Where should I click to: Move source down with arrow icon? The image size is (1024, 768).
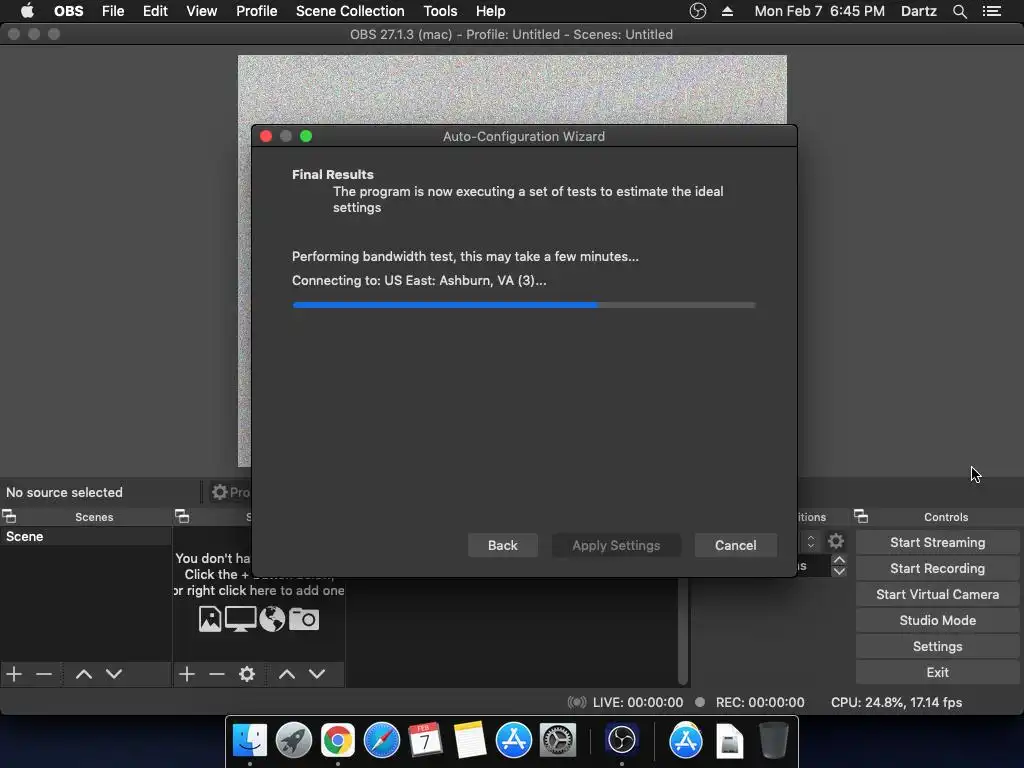(x=317, y=674)
